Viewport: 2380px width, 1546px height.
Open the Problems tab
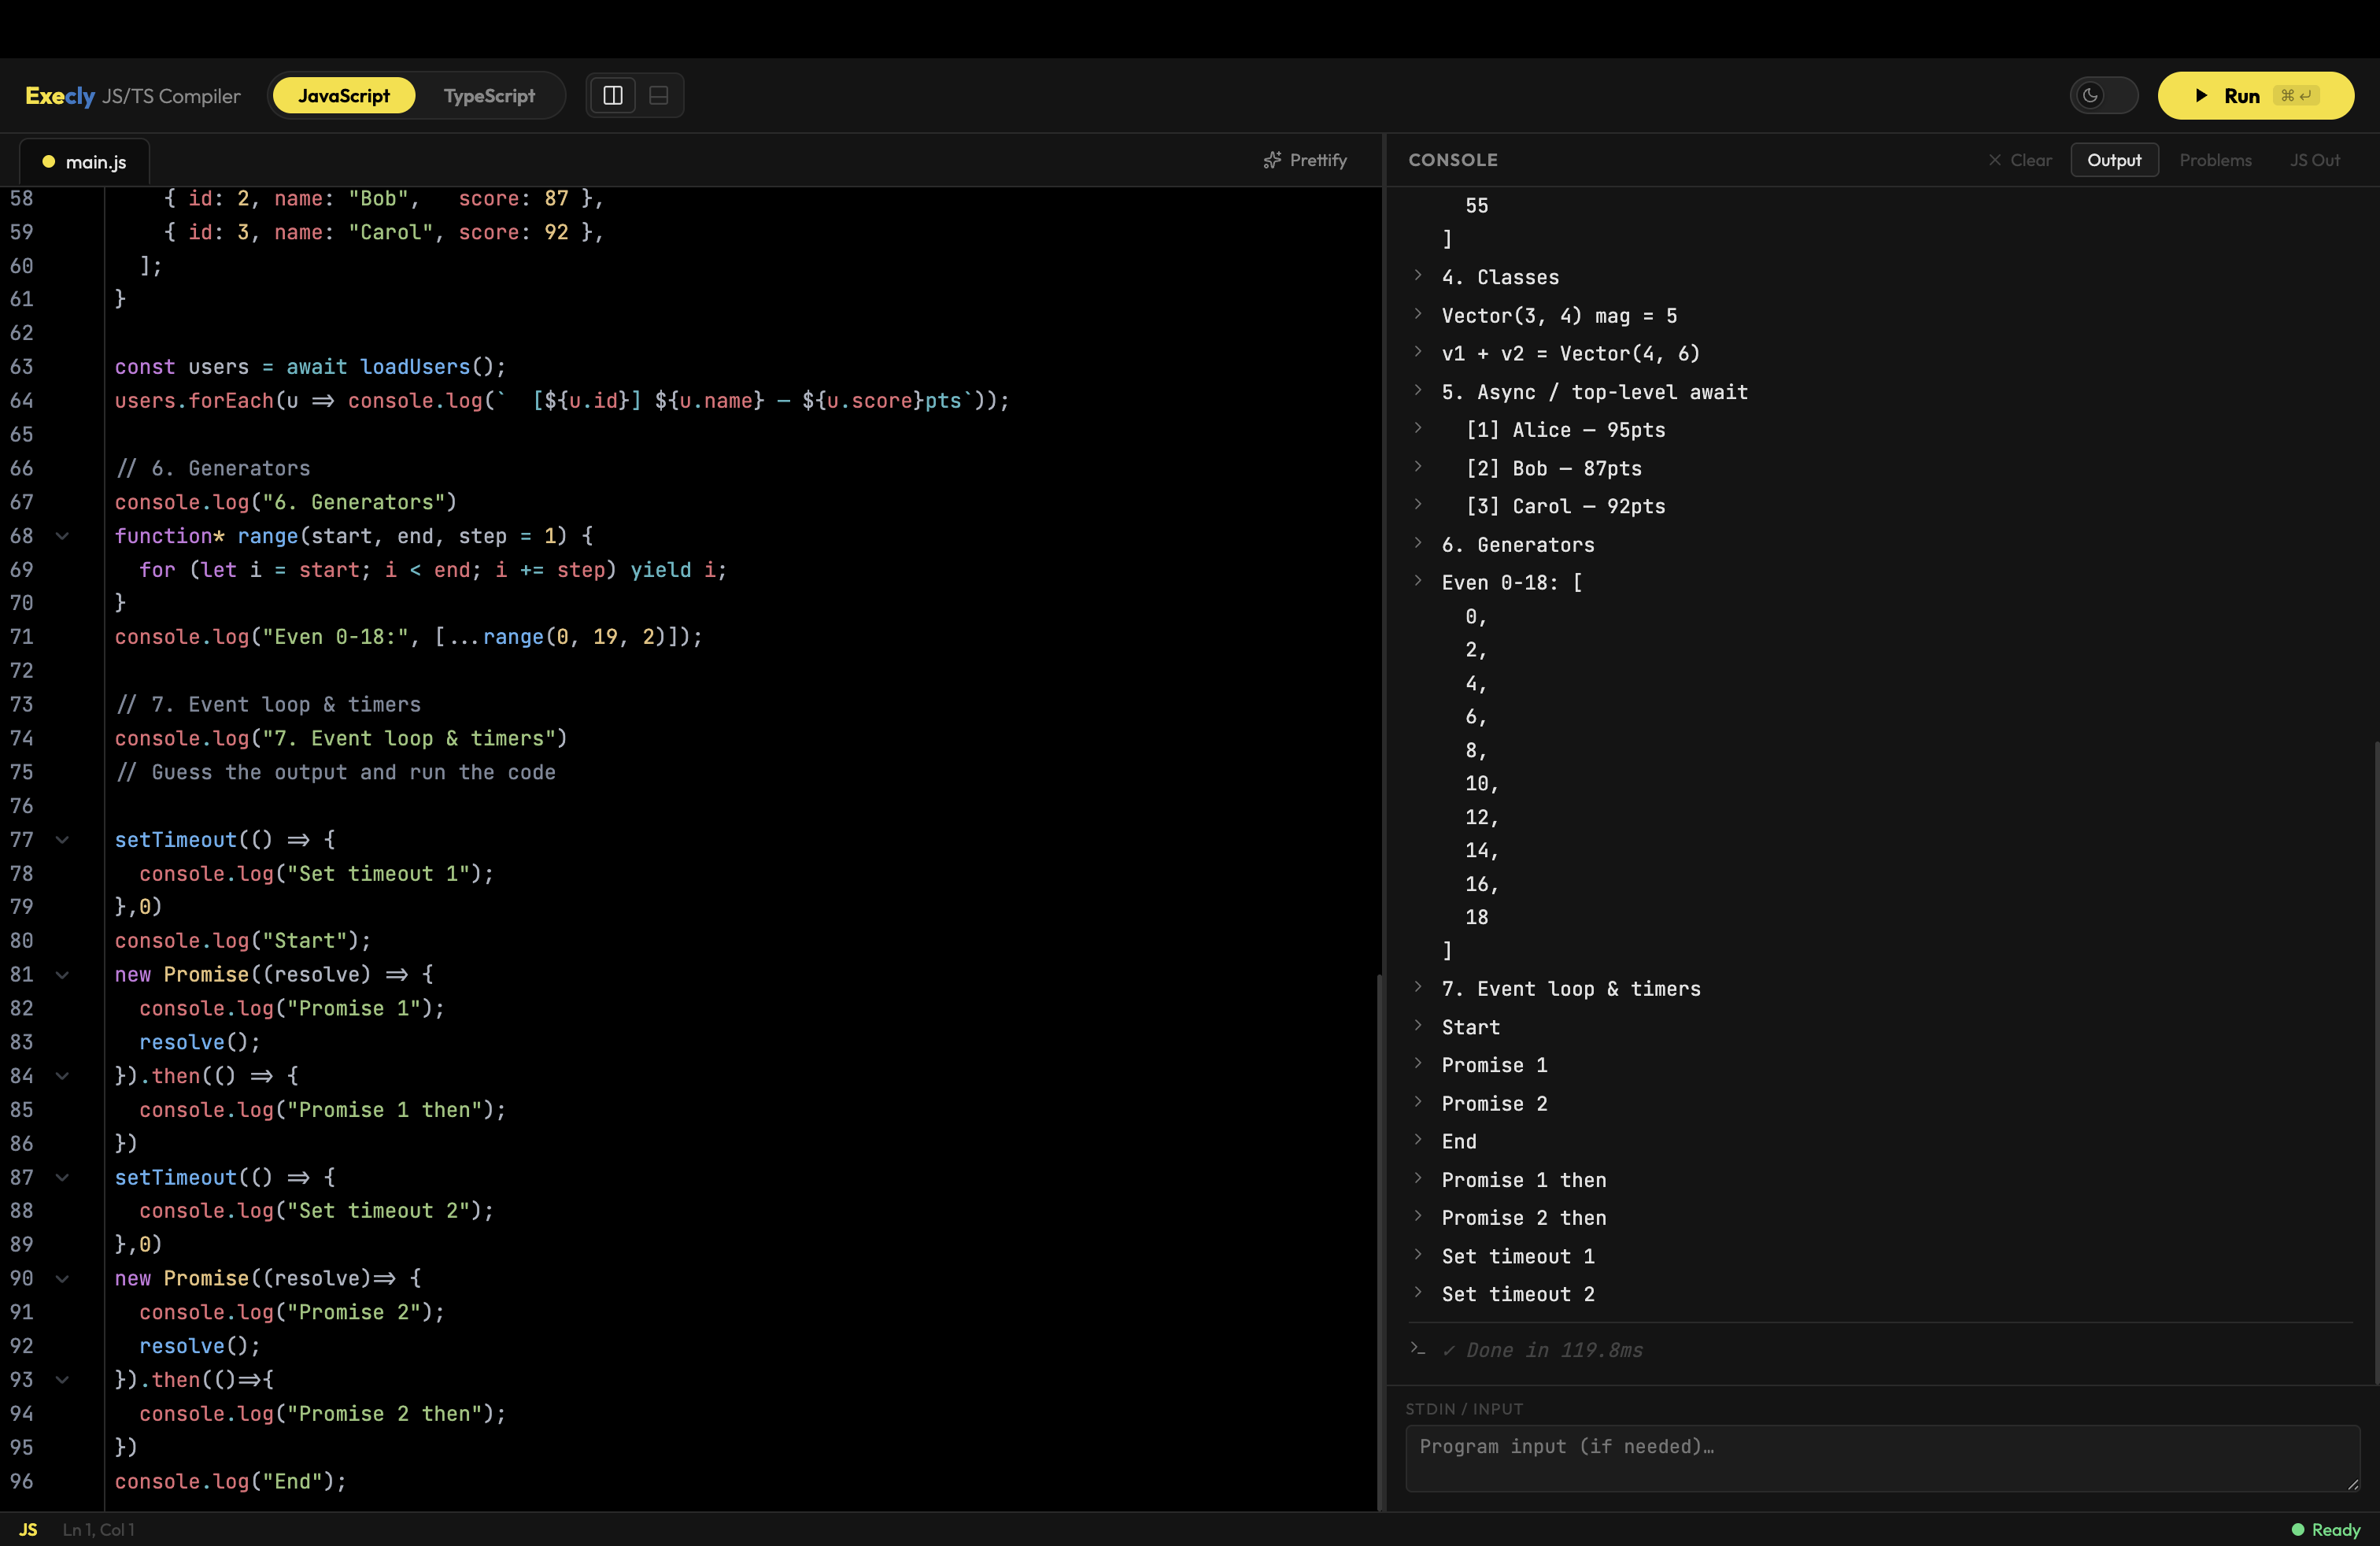tap(2215, 160)
